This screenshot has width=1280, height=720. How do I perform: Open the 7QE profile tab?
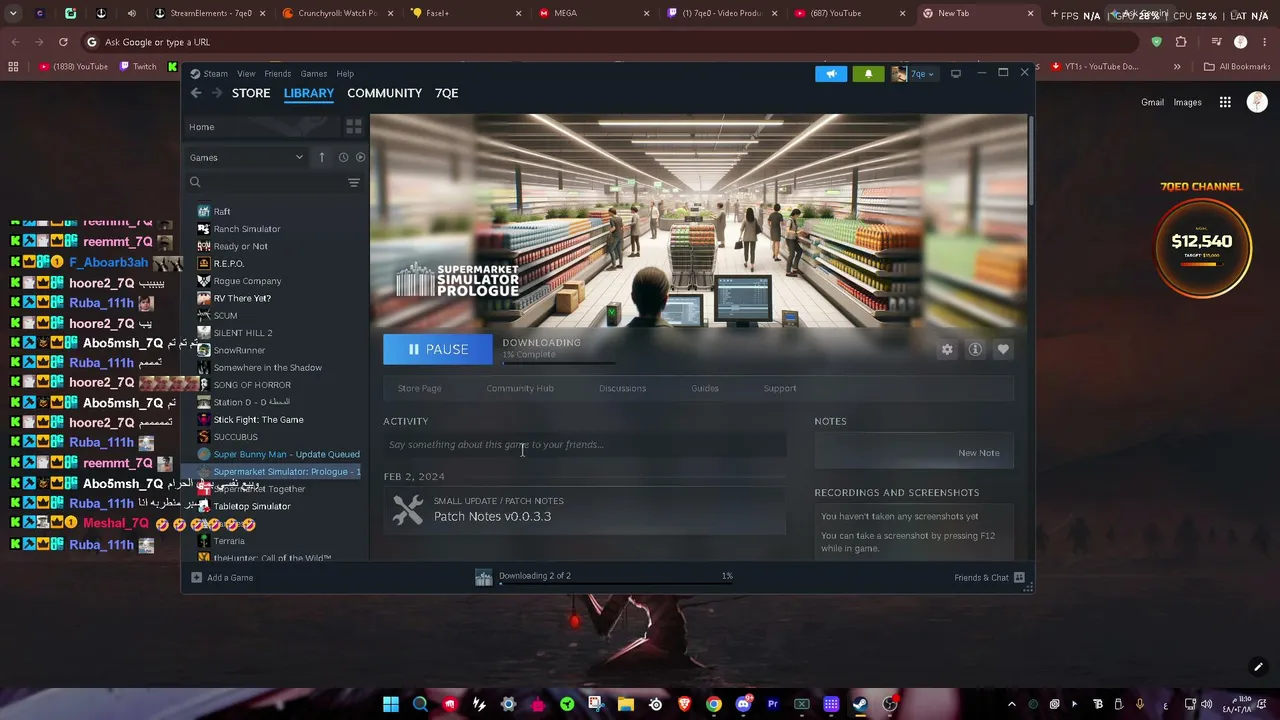[x=447, y=93]
